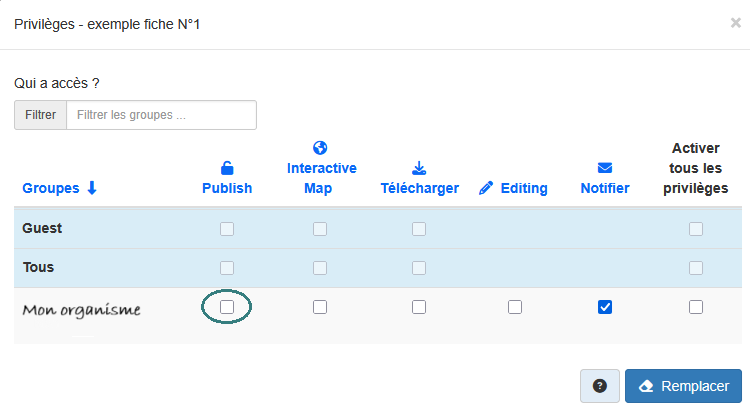The width and height of the screenshot is (750, 411).
Task: Close the Privilèges dialog with the X
Action: 736,23
